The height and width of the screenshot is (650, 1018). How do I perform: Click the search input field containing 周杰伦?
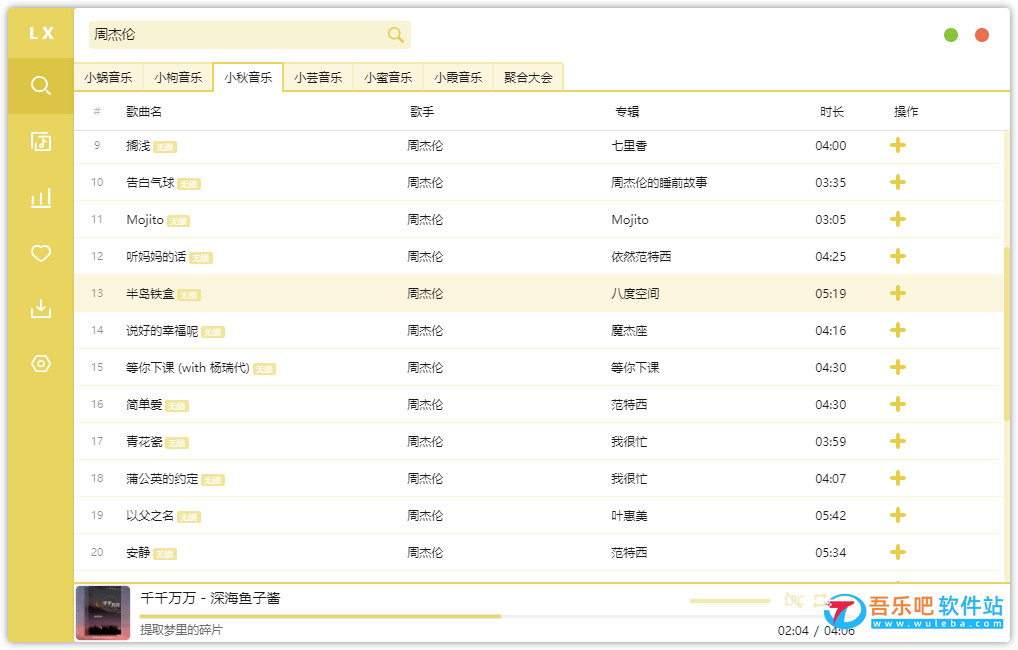point(235,35)
